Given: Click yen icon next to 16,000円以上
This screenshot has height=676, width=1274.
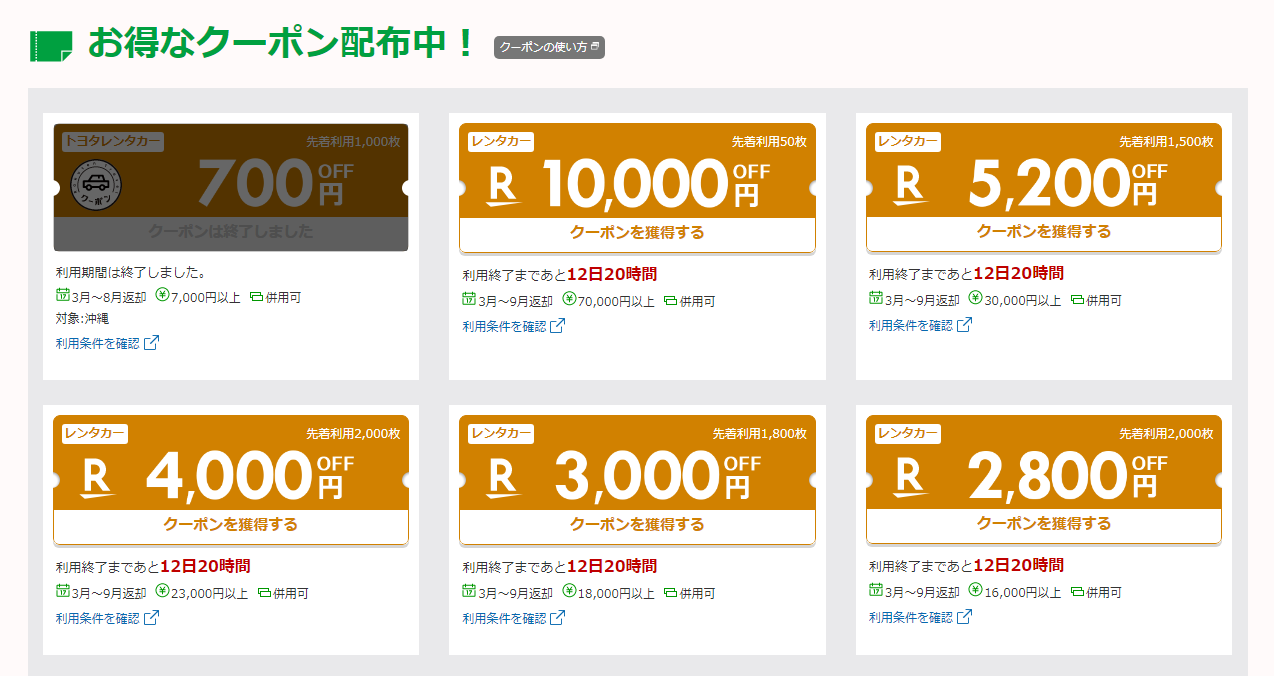Looking at the screenshot, I should click(975, 590).
